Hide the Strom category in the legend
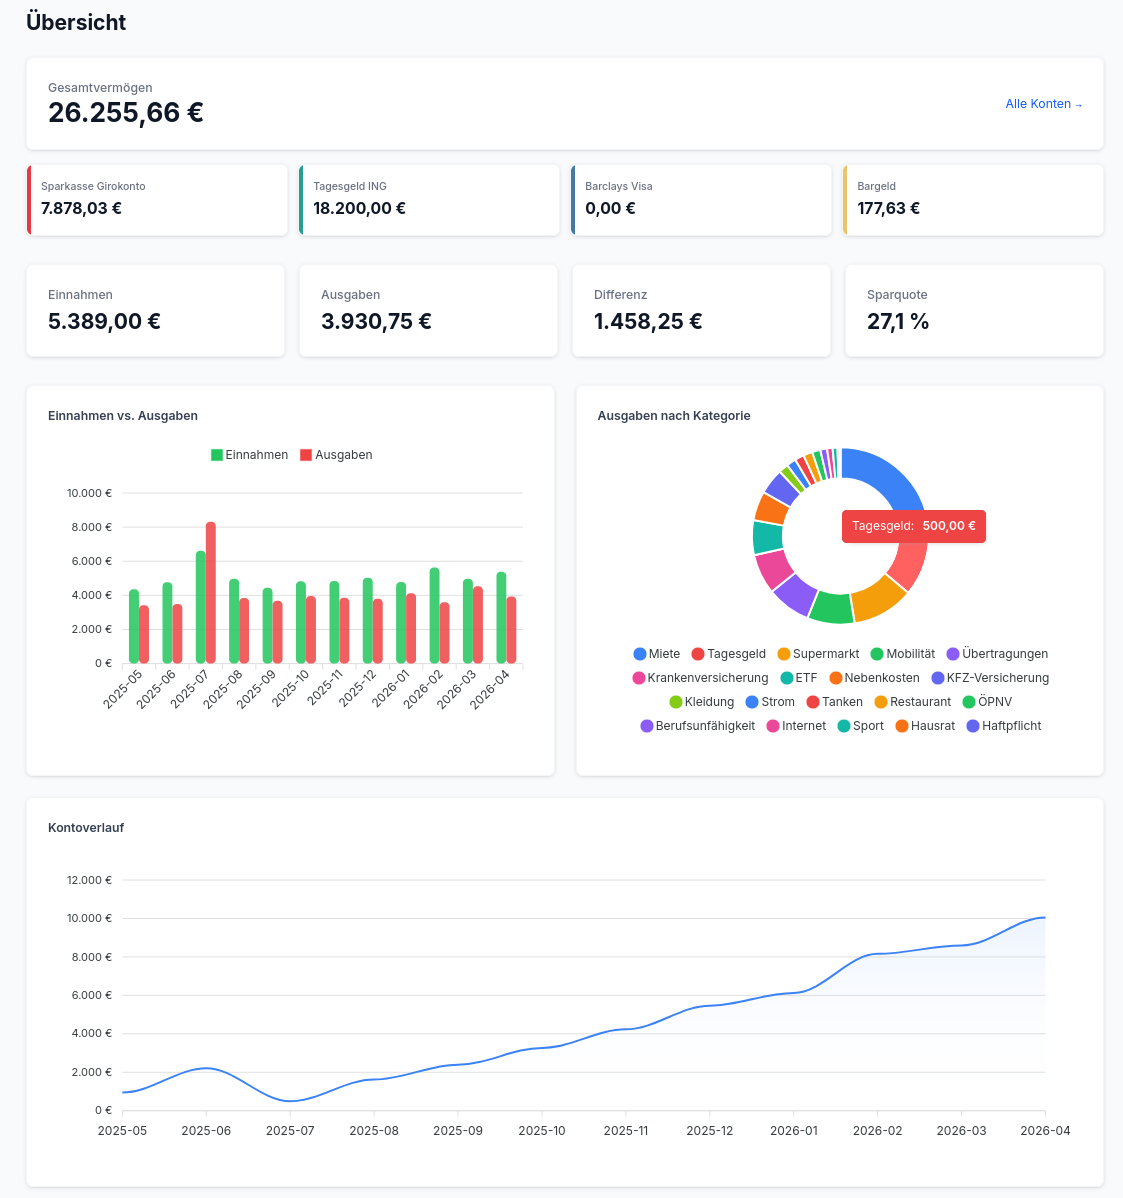Image resolution: width=1123 pixels, height=1198 pixels. click(x=751, y=701)
